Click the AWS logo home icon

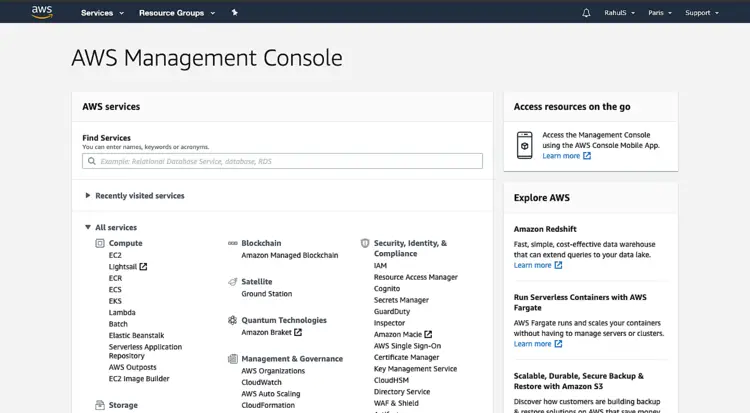tap(42, 12)
